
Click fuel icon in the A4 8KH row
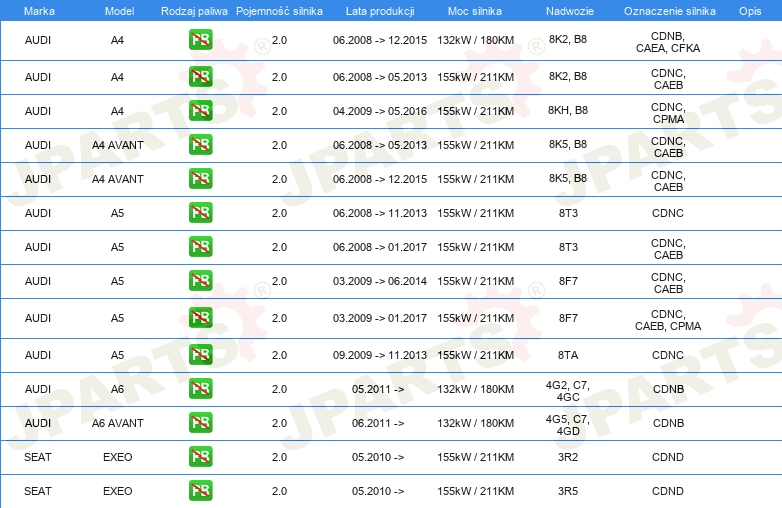tap(200, 111)
